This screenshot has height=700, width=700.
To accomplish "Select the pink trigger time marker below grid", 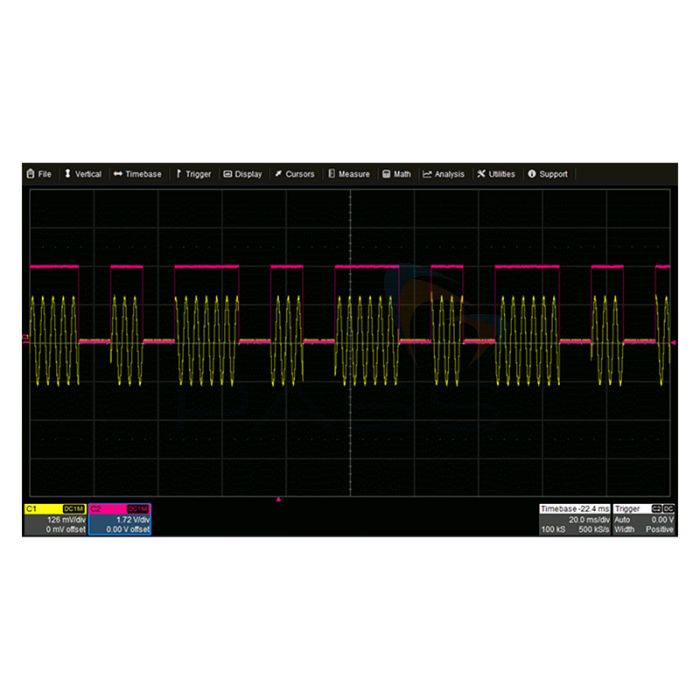I will [x=279, y=500].
